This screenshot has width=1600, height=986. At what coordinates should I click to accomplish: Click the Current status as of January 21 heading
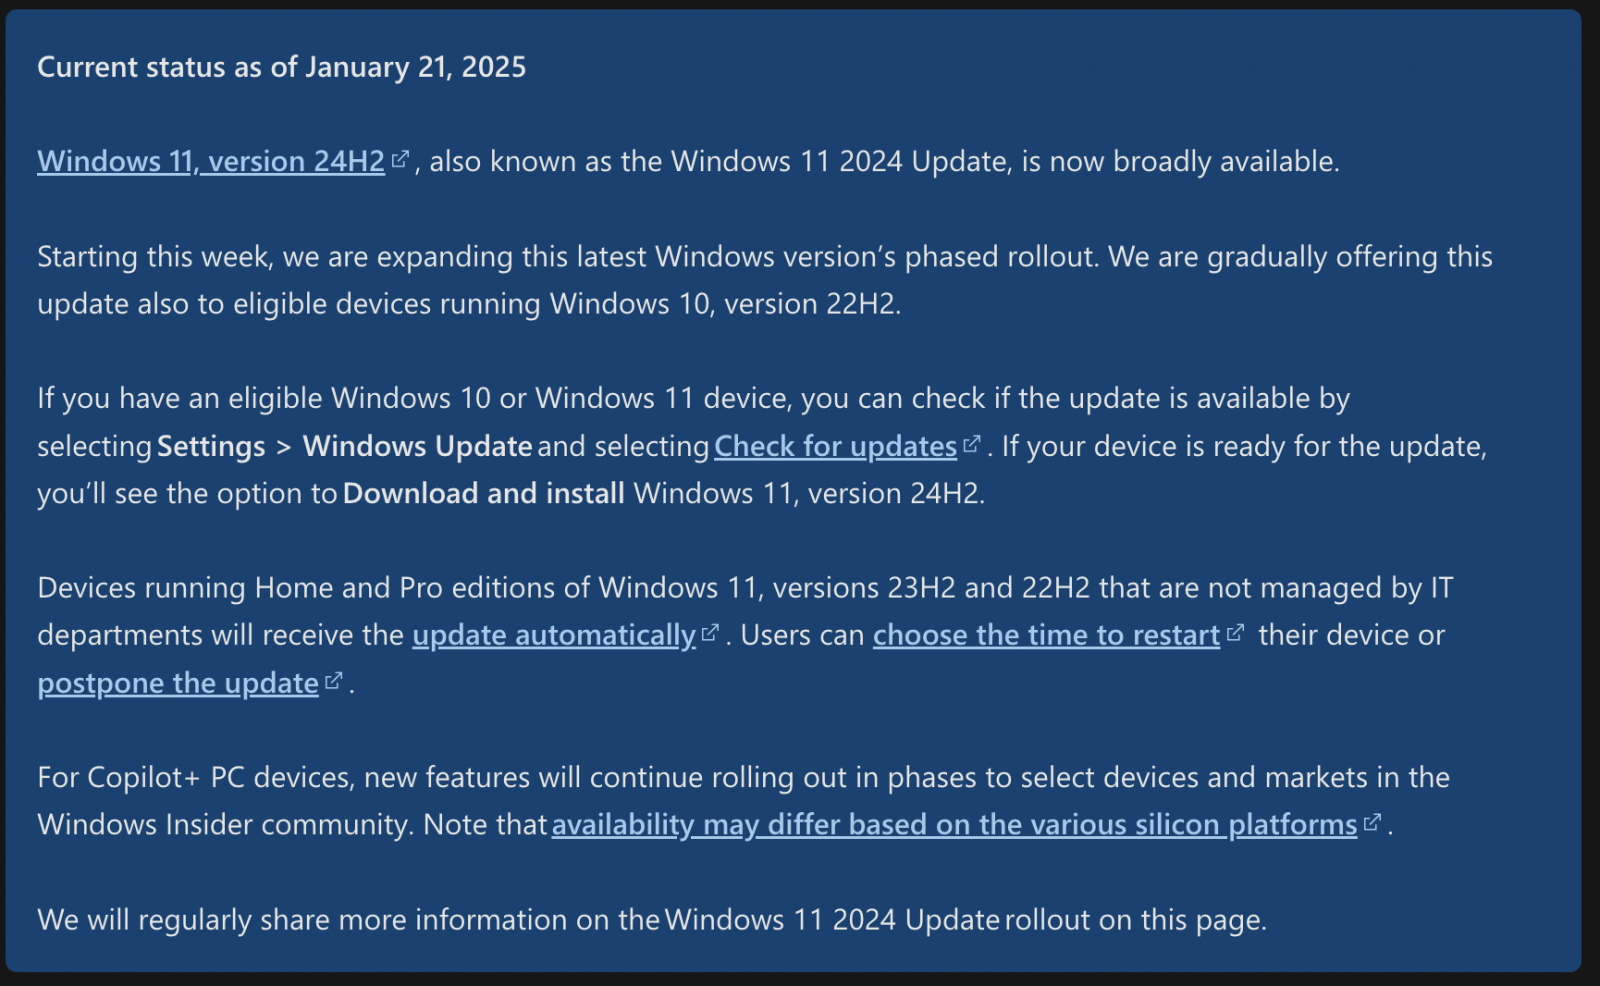click(281, 67)
